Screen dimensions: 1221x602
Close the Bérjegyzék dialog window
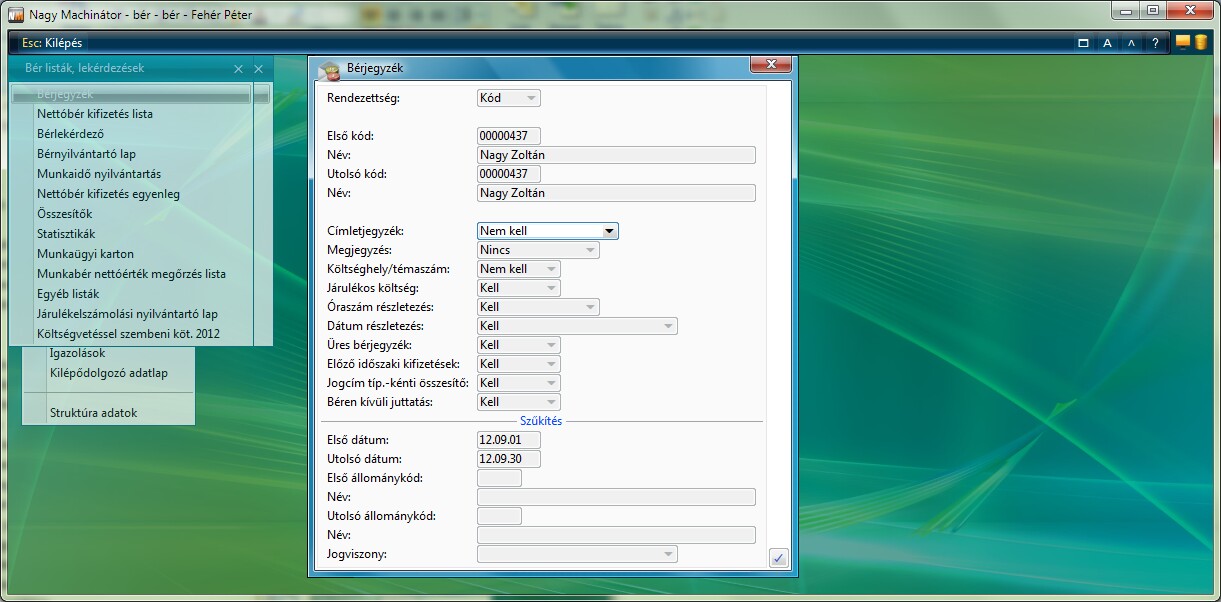[x=770, y=66]
